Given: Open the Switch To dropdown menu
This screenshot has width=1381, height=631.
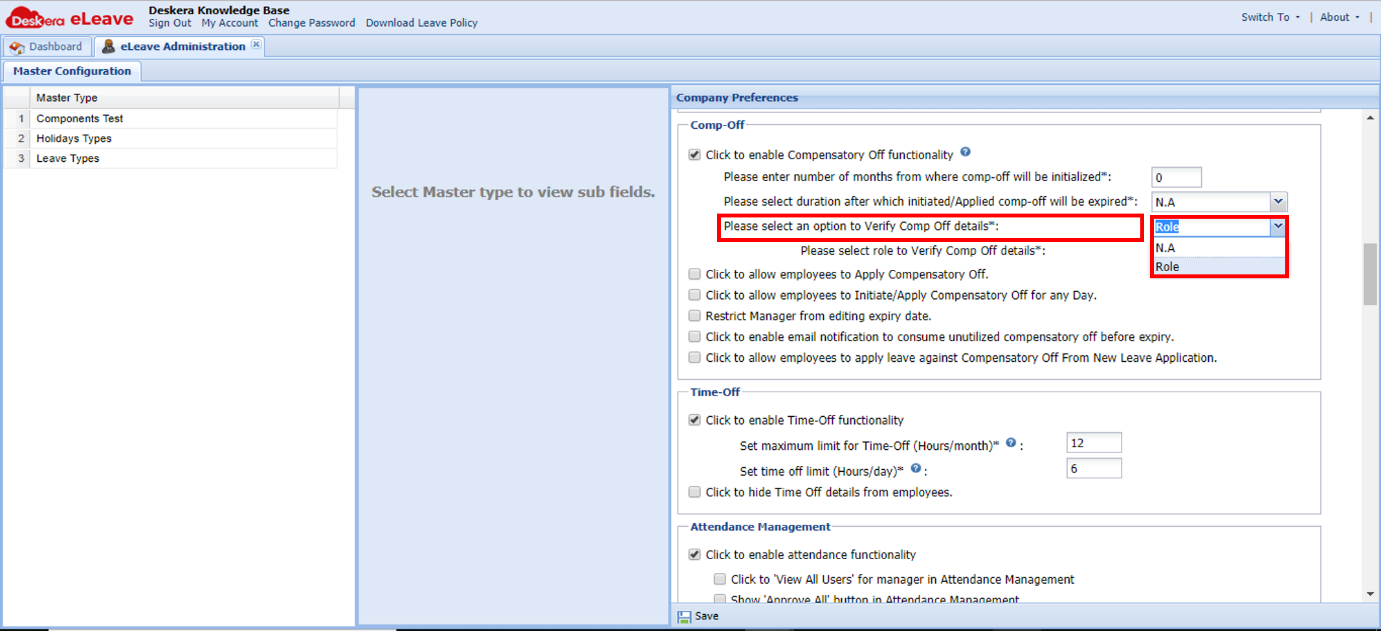Looking at the screenshot, I should click(1268, 16).
